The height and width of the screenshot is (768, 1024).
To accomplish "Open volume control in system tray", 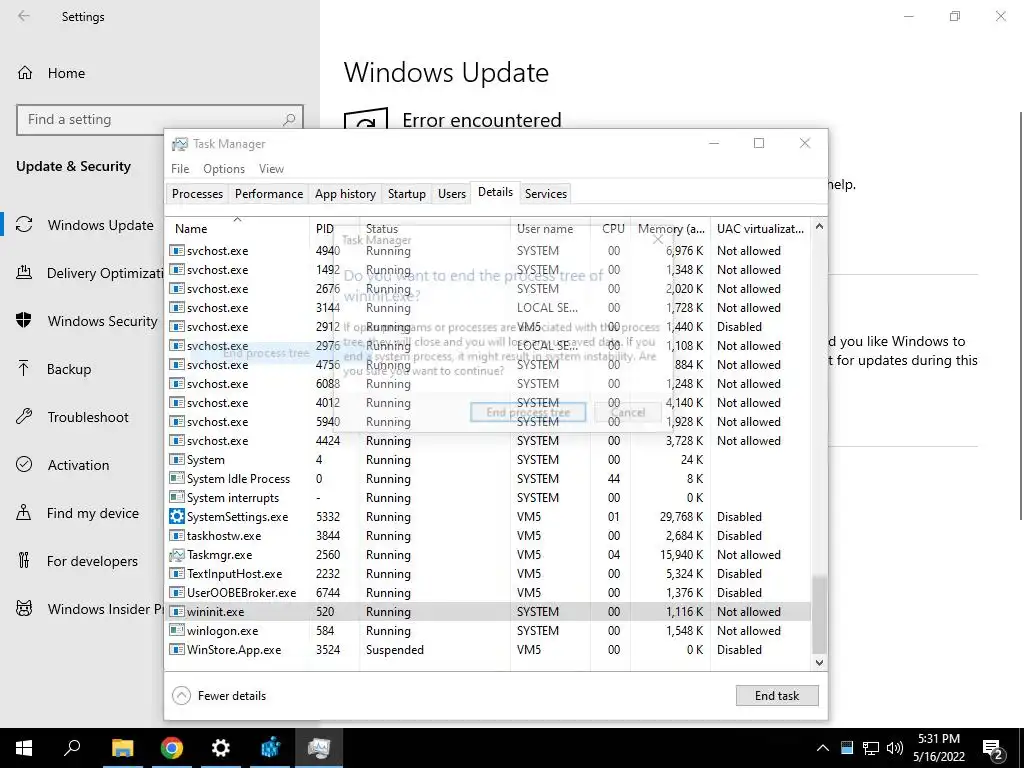I will [895, 748].
